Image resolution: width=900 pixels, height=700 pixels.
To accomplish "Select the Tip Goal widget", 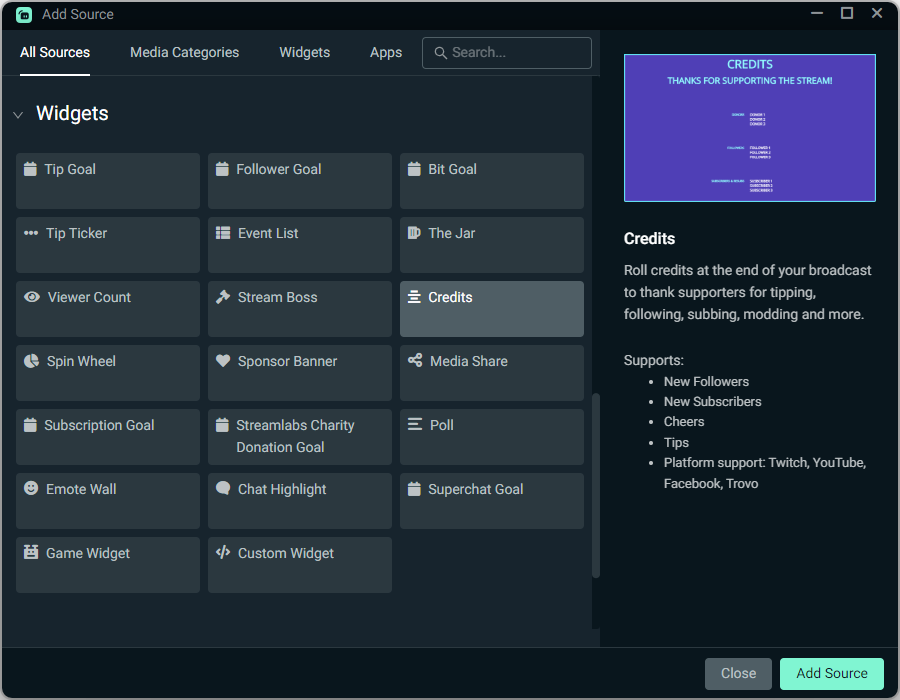I will (x=107, y=180).
